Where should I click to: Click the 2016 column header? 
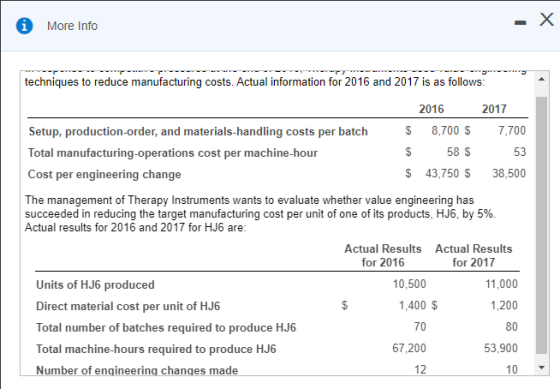[x=431, y=109]
